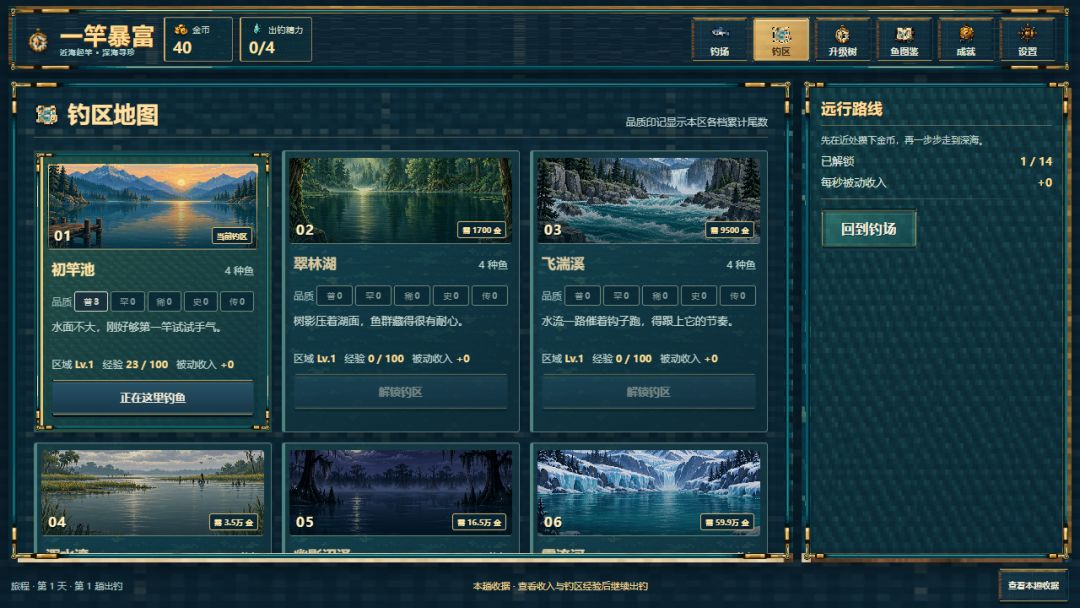Open the 鱼图鉴 fish encyclopedia tab
Viewport: 1080px width, 608px height.
coord(904,40)
